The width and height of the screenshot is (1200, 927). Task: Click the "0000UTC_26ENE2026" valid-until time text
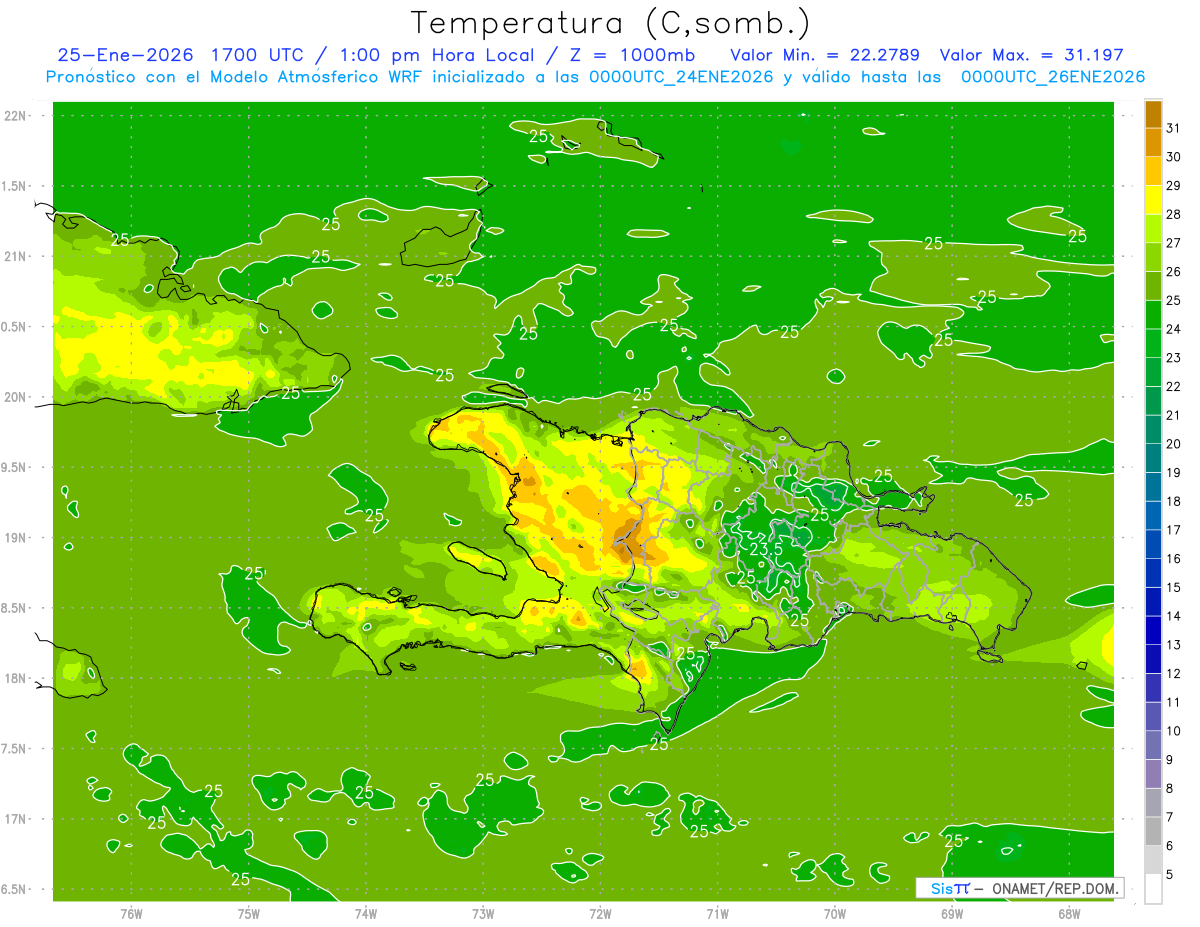coord(1053,77)
